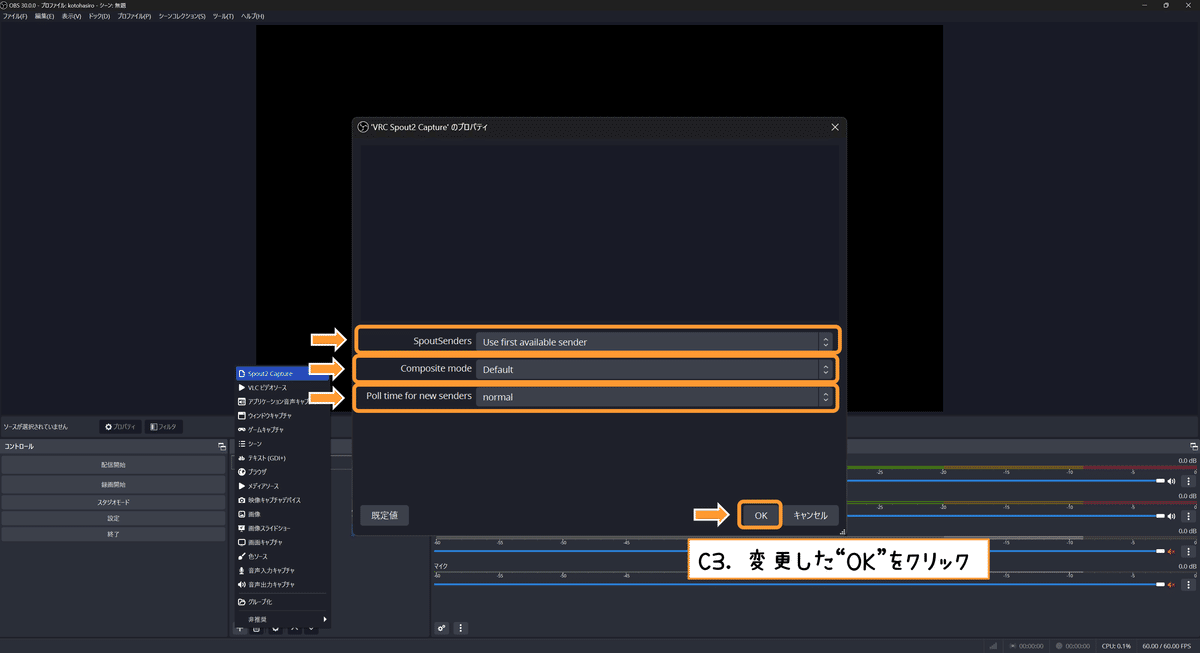The width and height of the screenshot is (1200, 653).
Task: Add a メディアソース media source
Action: point(281,485)
